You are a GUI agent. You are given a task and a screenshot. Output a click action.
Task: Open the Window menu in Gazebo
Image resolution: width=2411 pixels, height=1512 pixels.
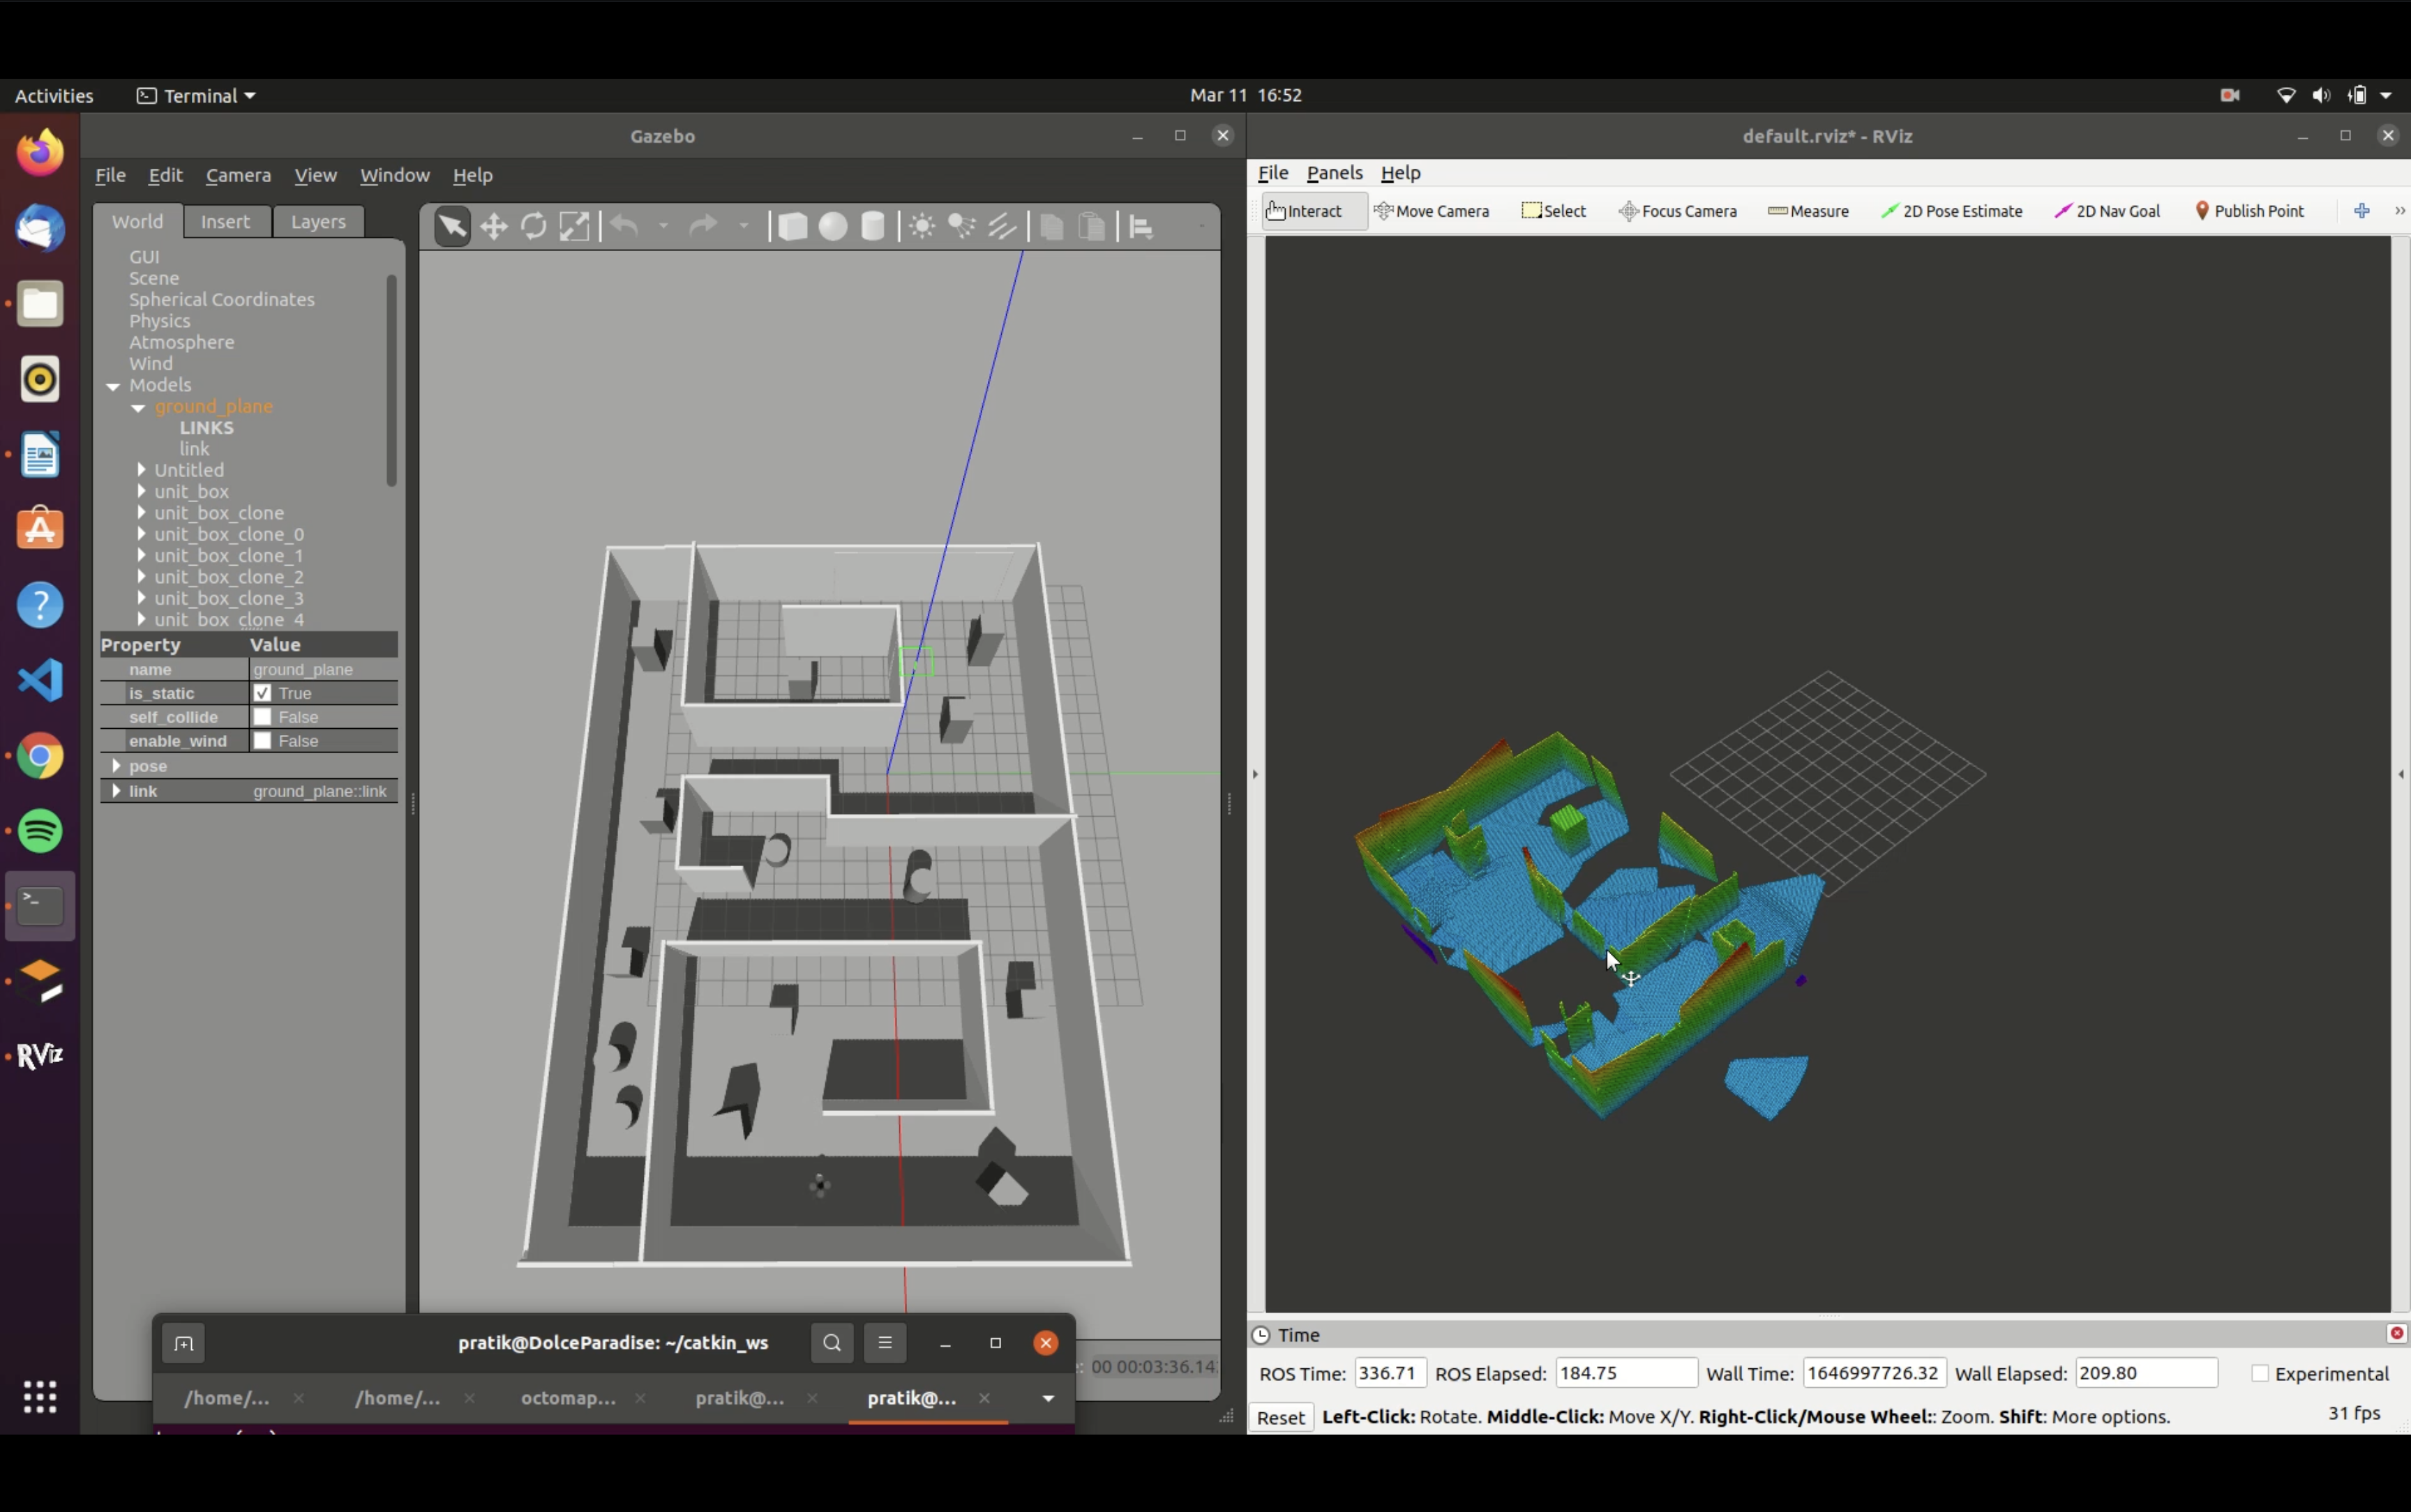click(395, 175)
